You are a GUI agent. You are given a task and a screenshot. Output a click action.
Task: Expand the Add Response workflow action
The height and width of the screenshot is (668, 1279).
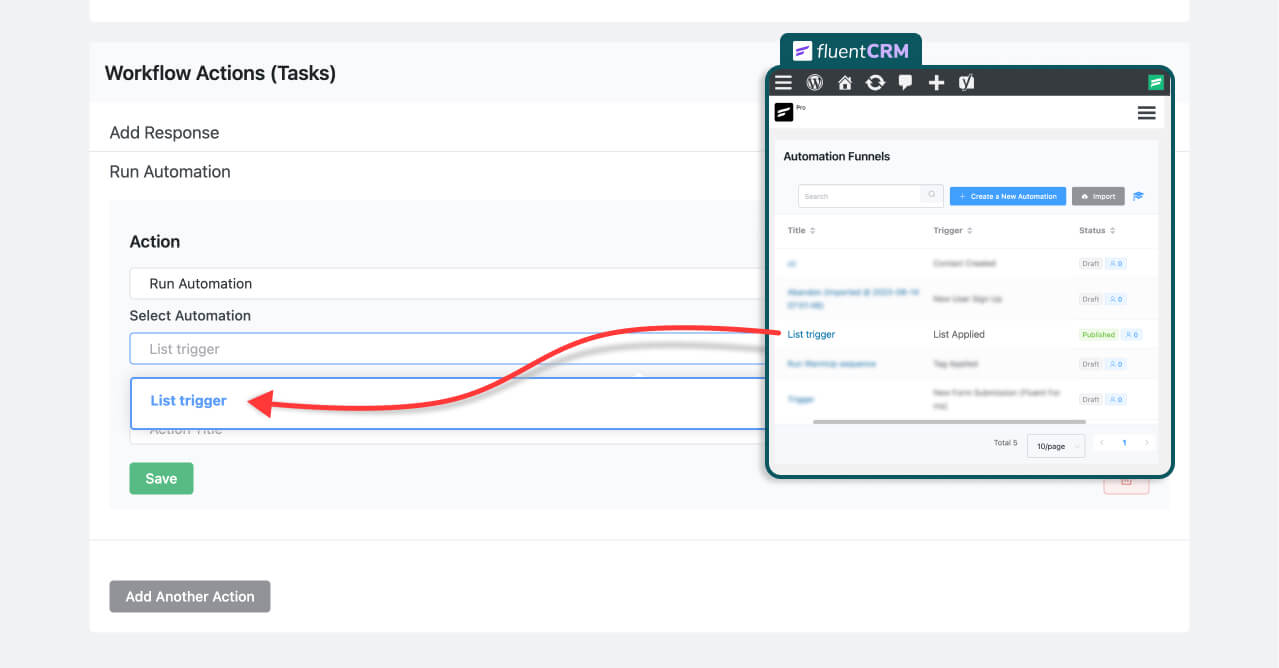click(164, 132)
